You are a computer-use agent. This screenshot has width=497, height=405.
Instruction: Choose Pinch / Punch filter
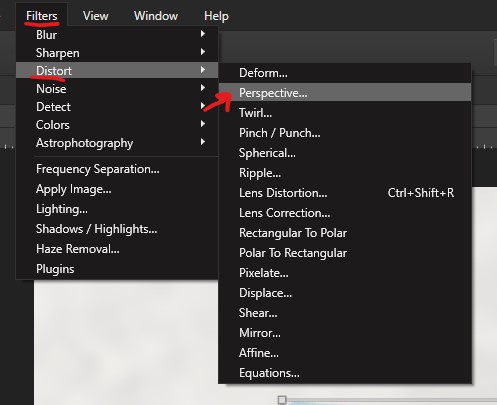[345, 133]
